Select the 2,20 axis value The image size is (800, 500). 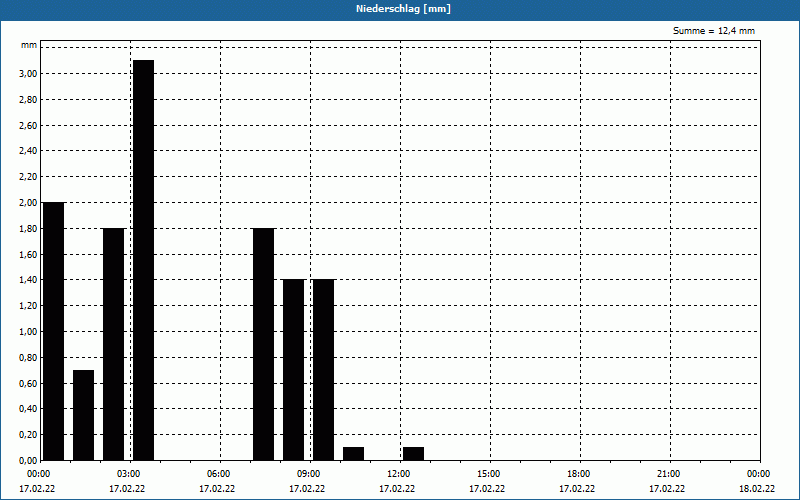(x=28, y=177)
